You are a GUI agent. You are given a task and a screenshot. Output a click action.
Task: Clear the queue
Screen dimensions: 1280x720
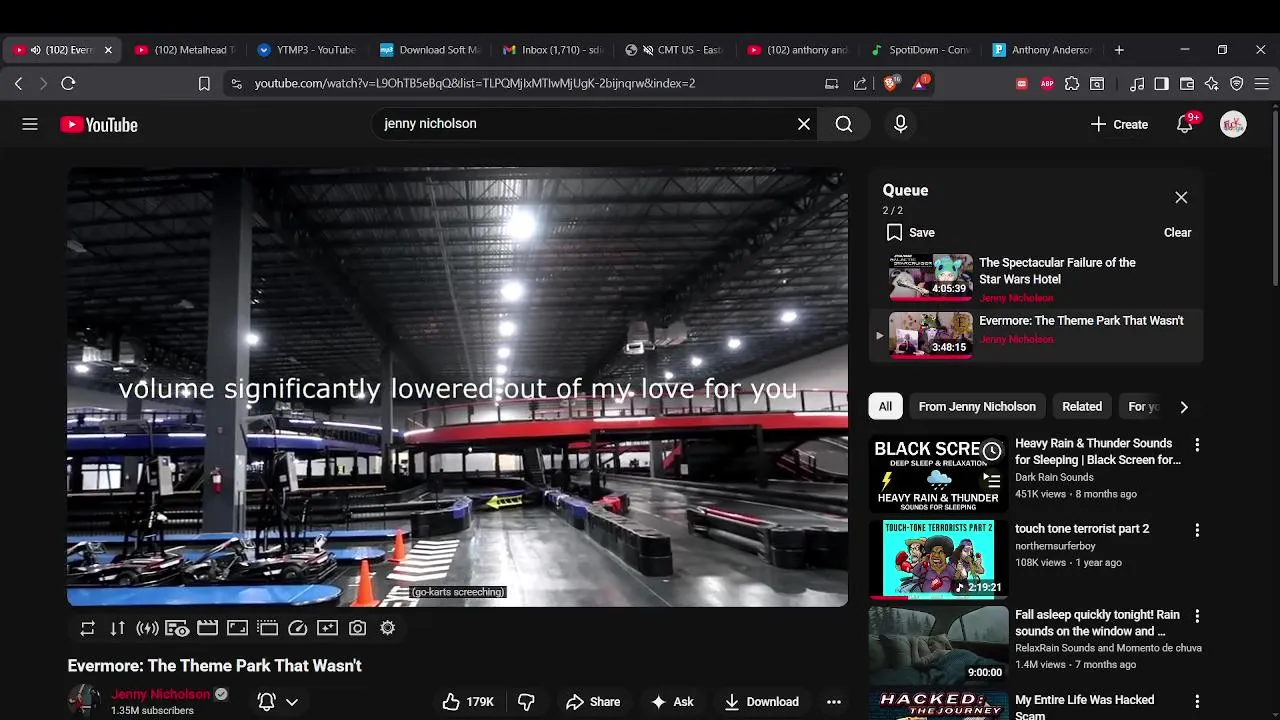(1177, 232)
